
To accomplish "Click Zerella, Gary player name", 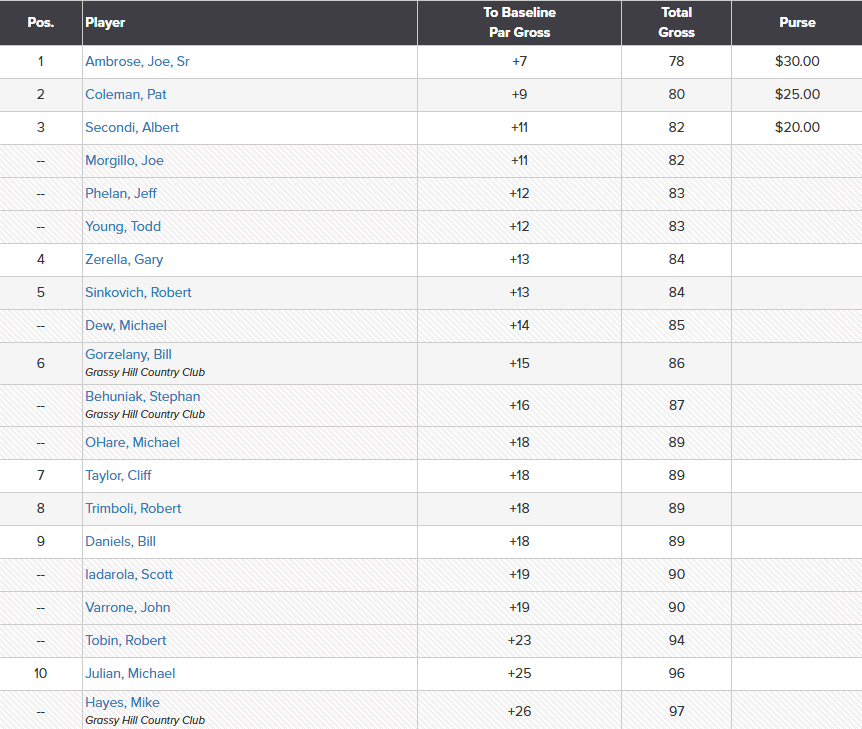I will (x=124, y=259).
